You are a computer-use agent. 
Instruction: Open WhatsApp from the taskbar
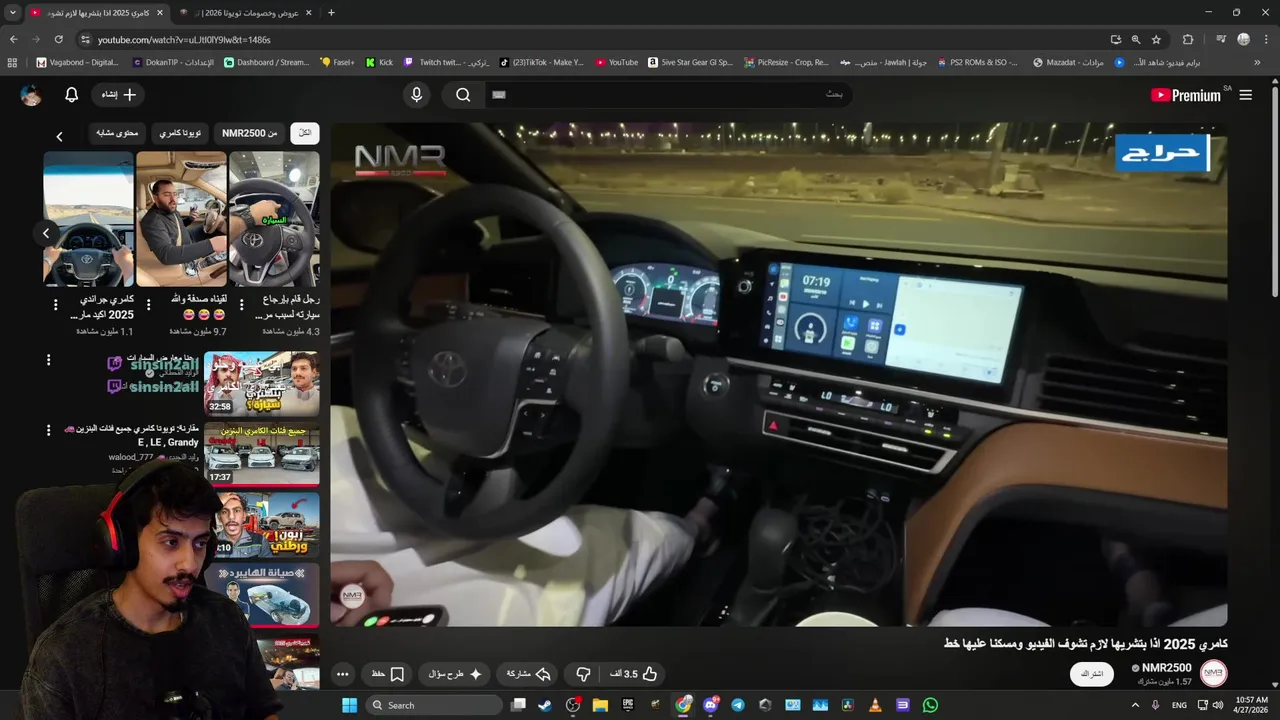[930, 705]
